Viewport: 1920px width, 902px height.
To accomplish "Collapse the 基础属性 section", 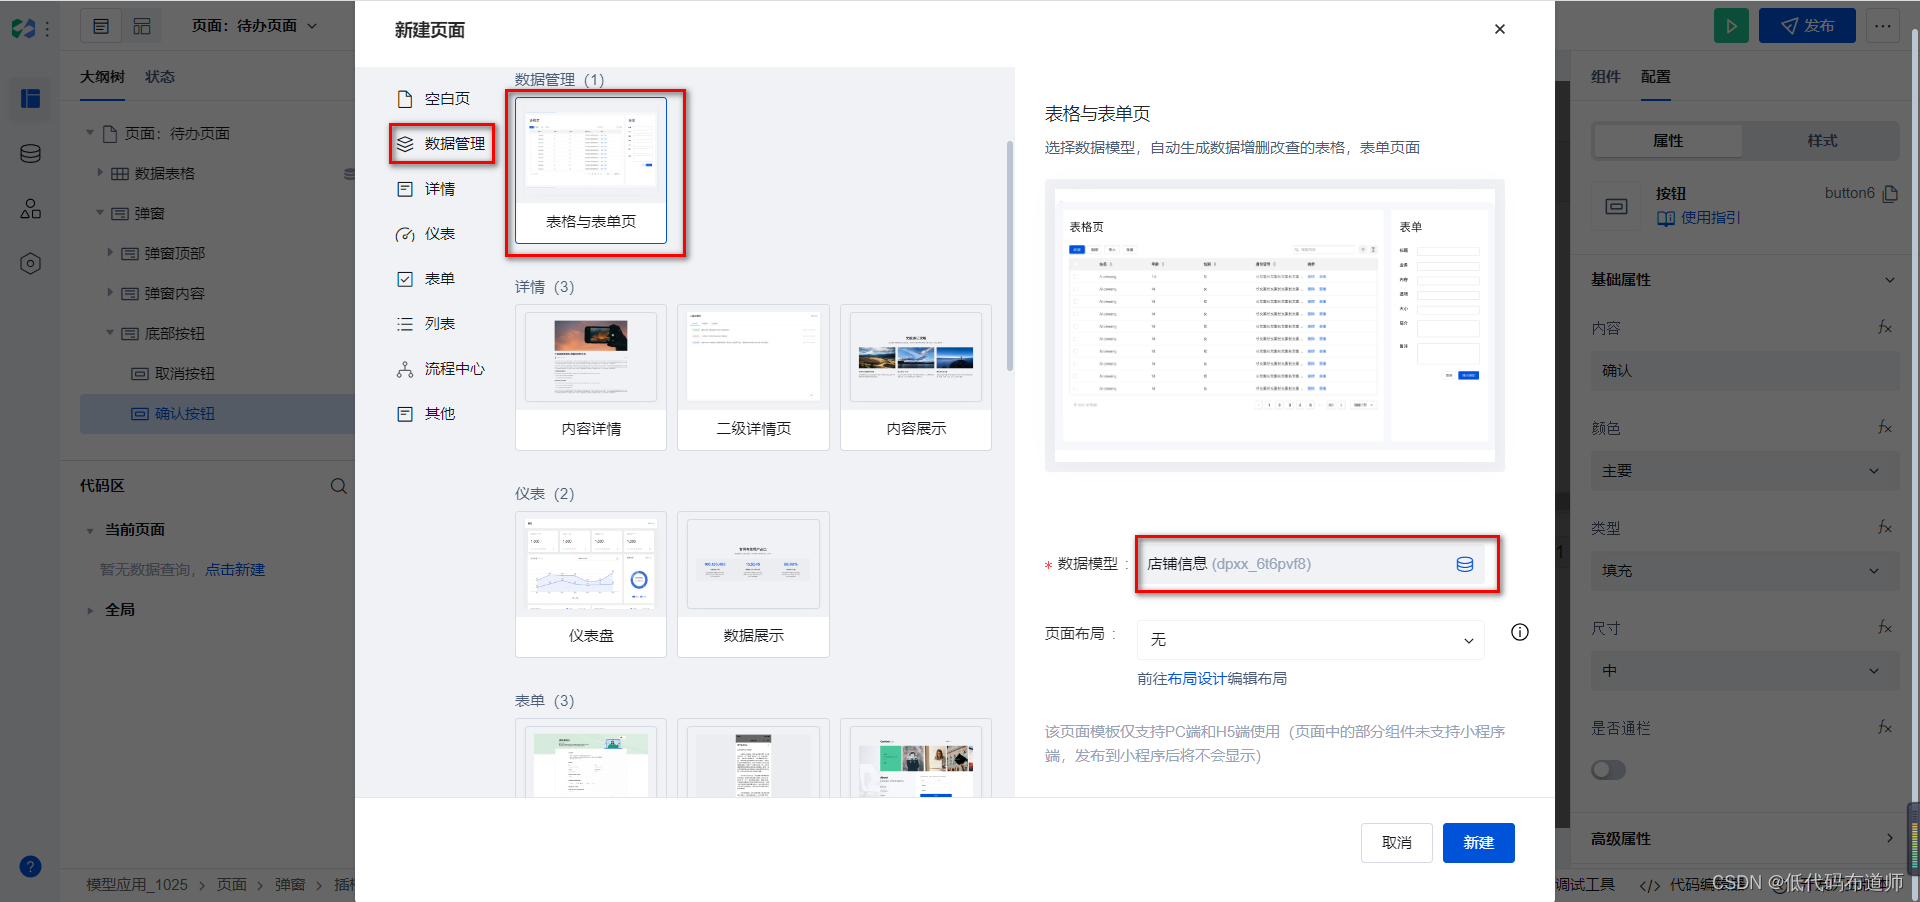I will pos(1890,280).
